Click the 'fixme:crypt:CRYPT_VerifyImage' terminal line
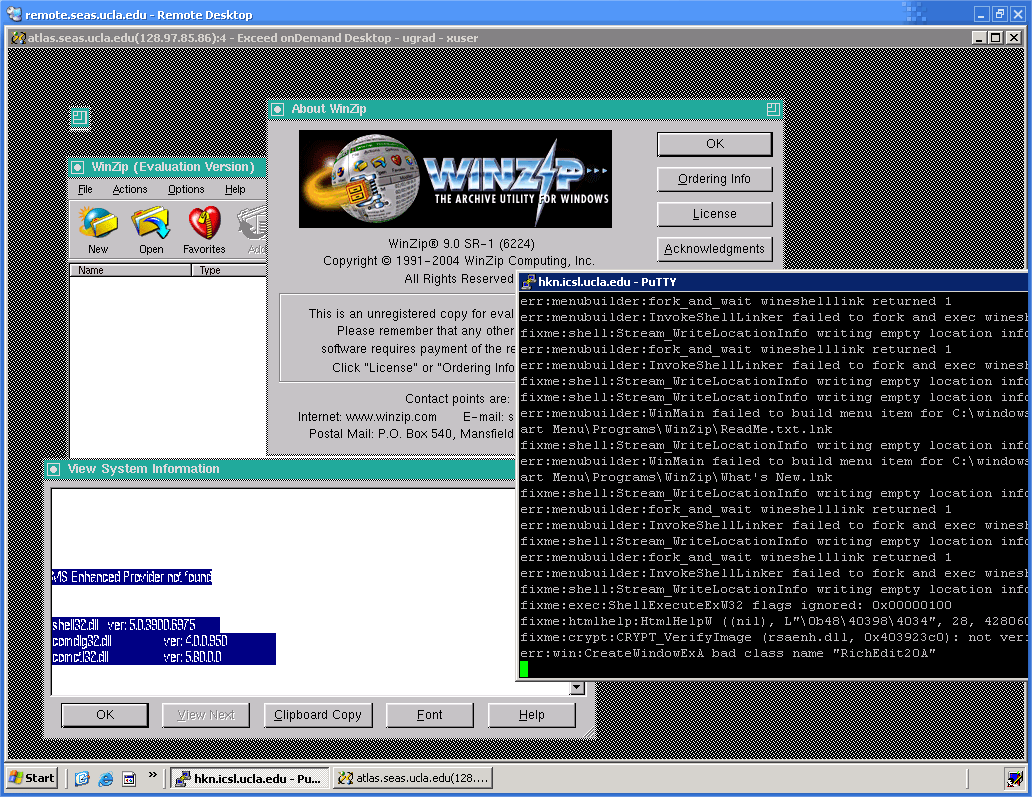Image resolution: width=1032 pixels, height=797 pixels. point(773,637)
